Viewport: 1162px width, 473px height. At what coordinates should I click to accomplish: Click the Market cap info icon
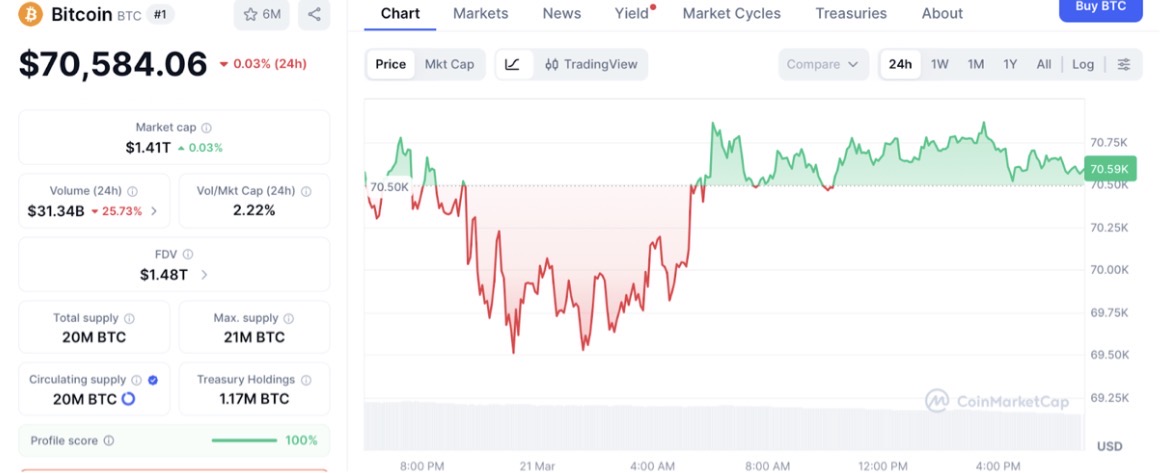click(207, 128)
